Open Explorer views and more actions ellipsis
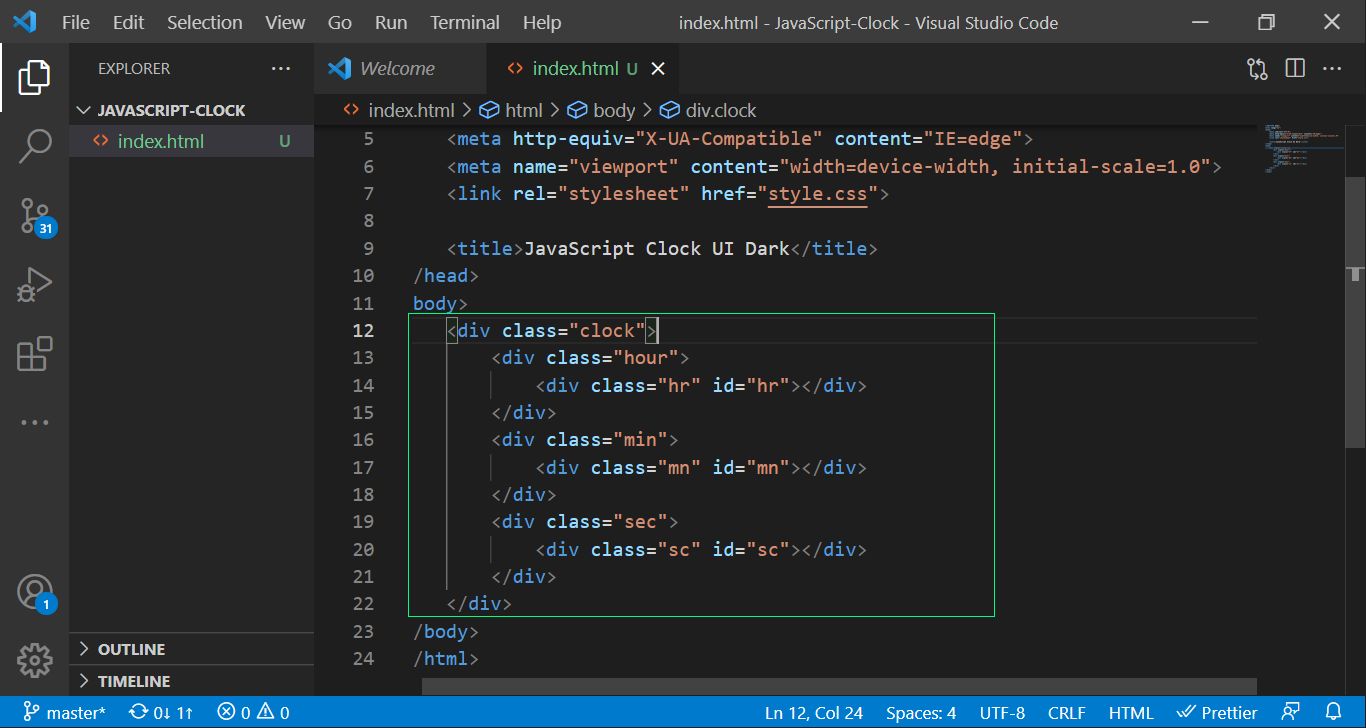This screenshot has width=1366, height=728. point(281,68)
